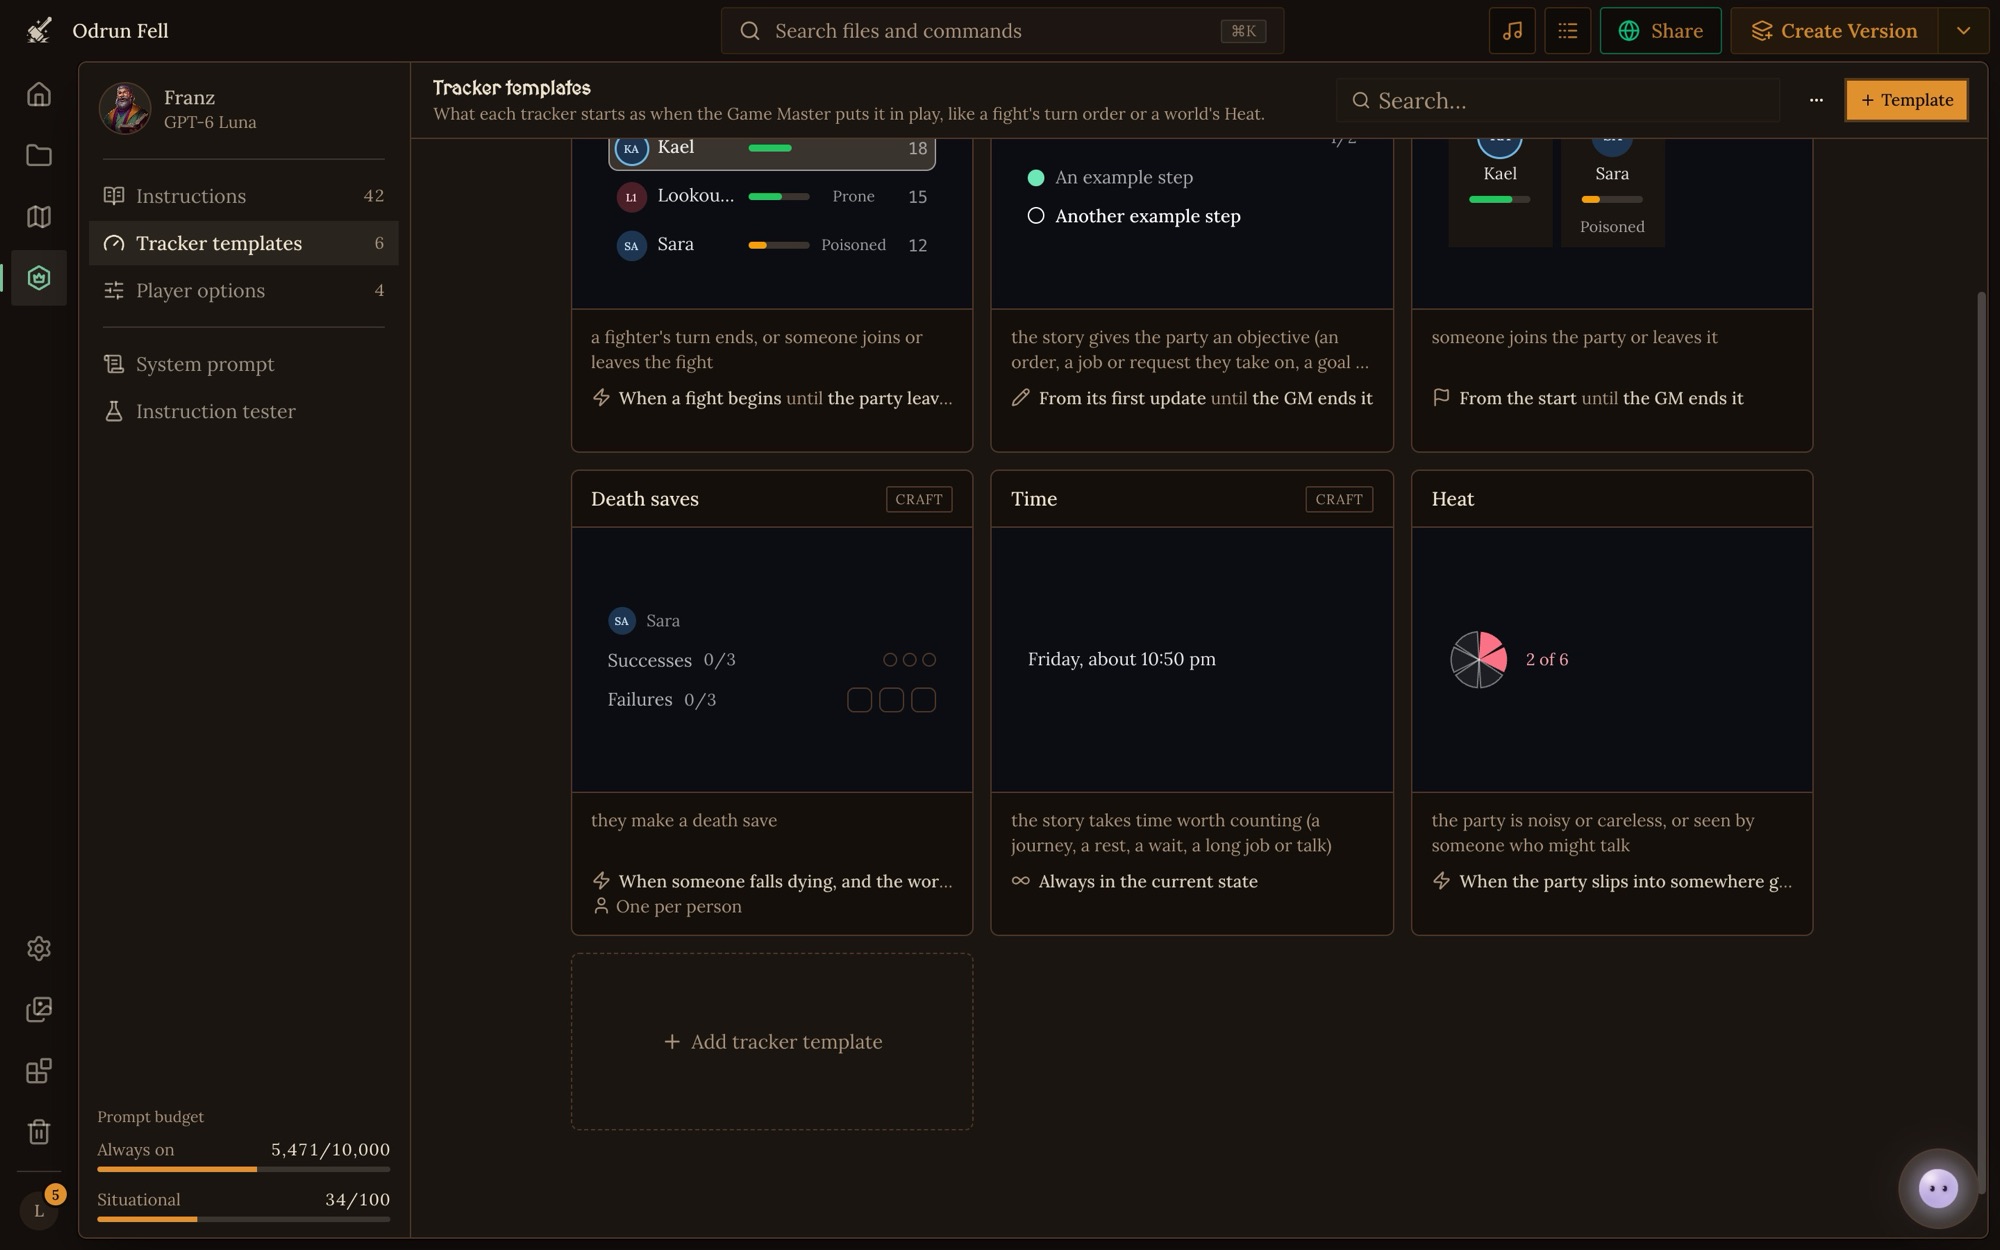This screenshot has height=1250, width=2000.
Task: Toggle the first Successes circle for Sara
Action: point(890,660)
